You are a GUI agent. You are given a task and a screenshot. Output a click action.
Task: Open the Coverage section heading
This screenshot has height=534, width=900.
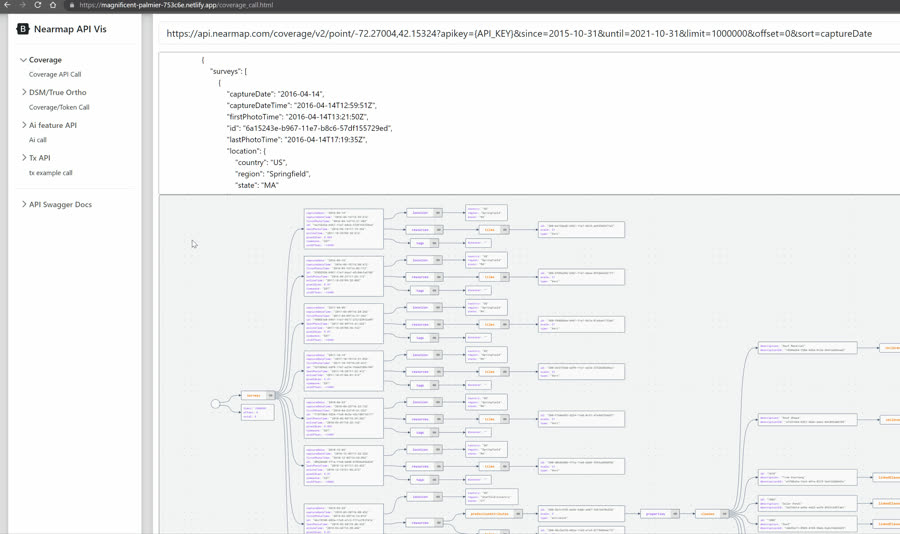point(45,60)
